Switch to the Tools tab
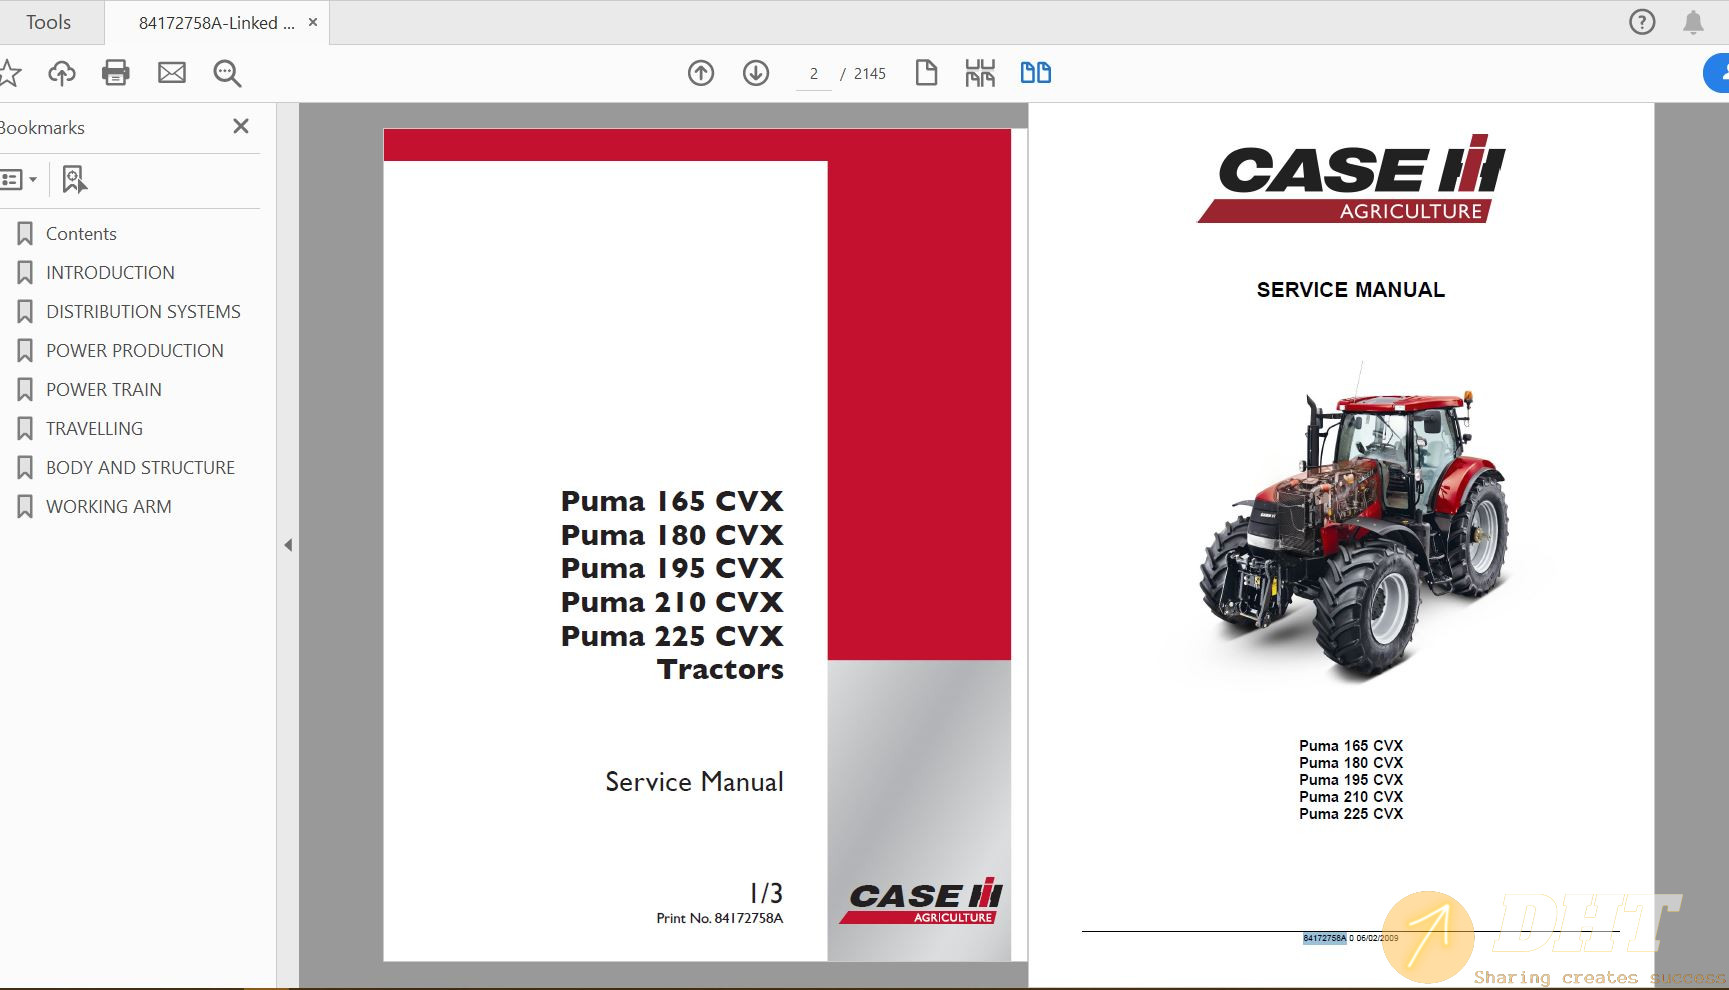 point(48,22)
